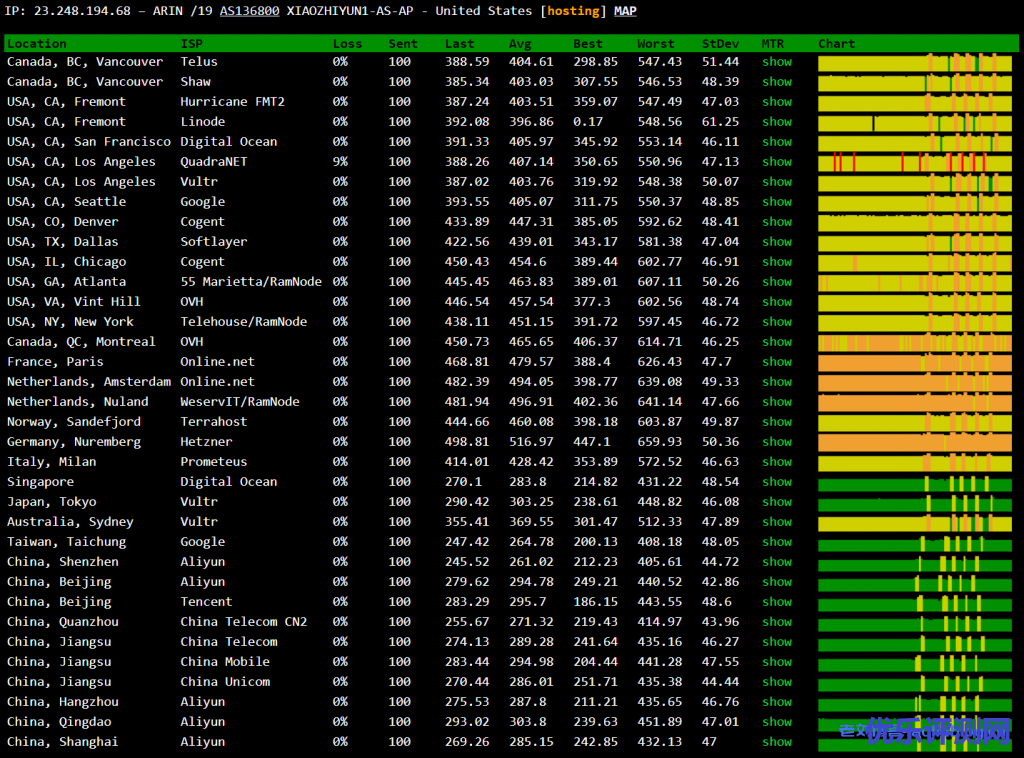The height and width of the screenshot is (758, 1024).
Task: Show MTR for Paris Online.net row
Action: point(776,362)
